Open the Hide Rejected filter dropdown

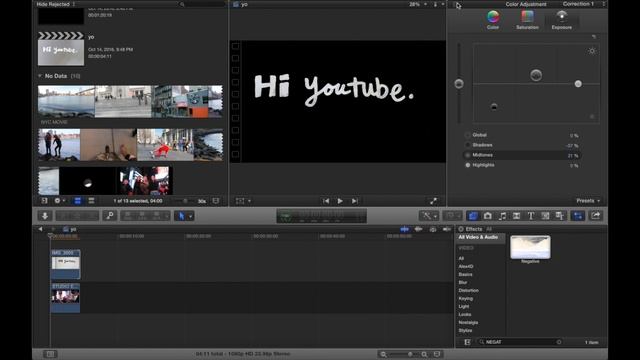tap(56, 4)
